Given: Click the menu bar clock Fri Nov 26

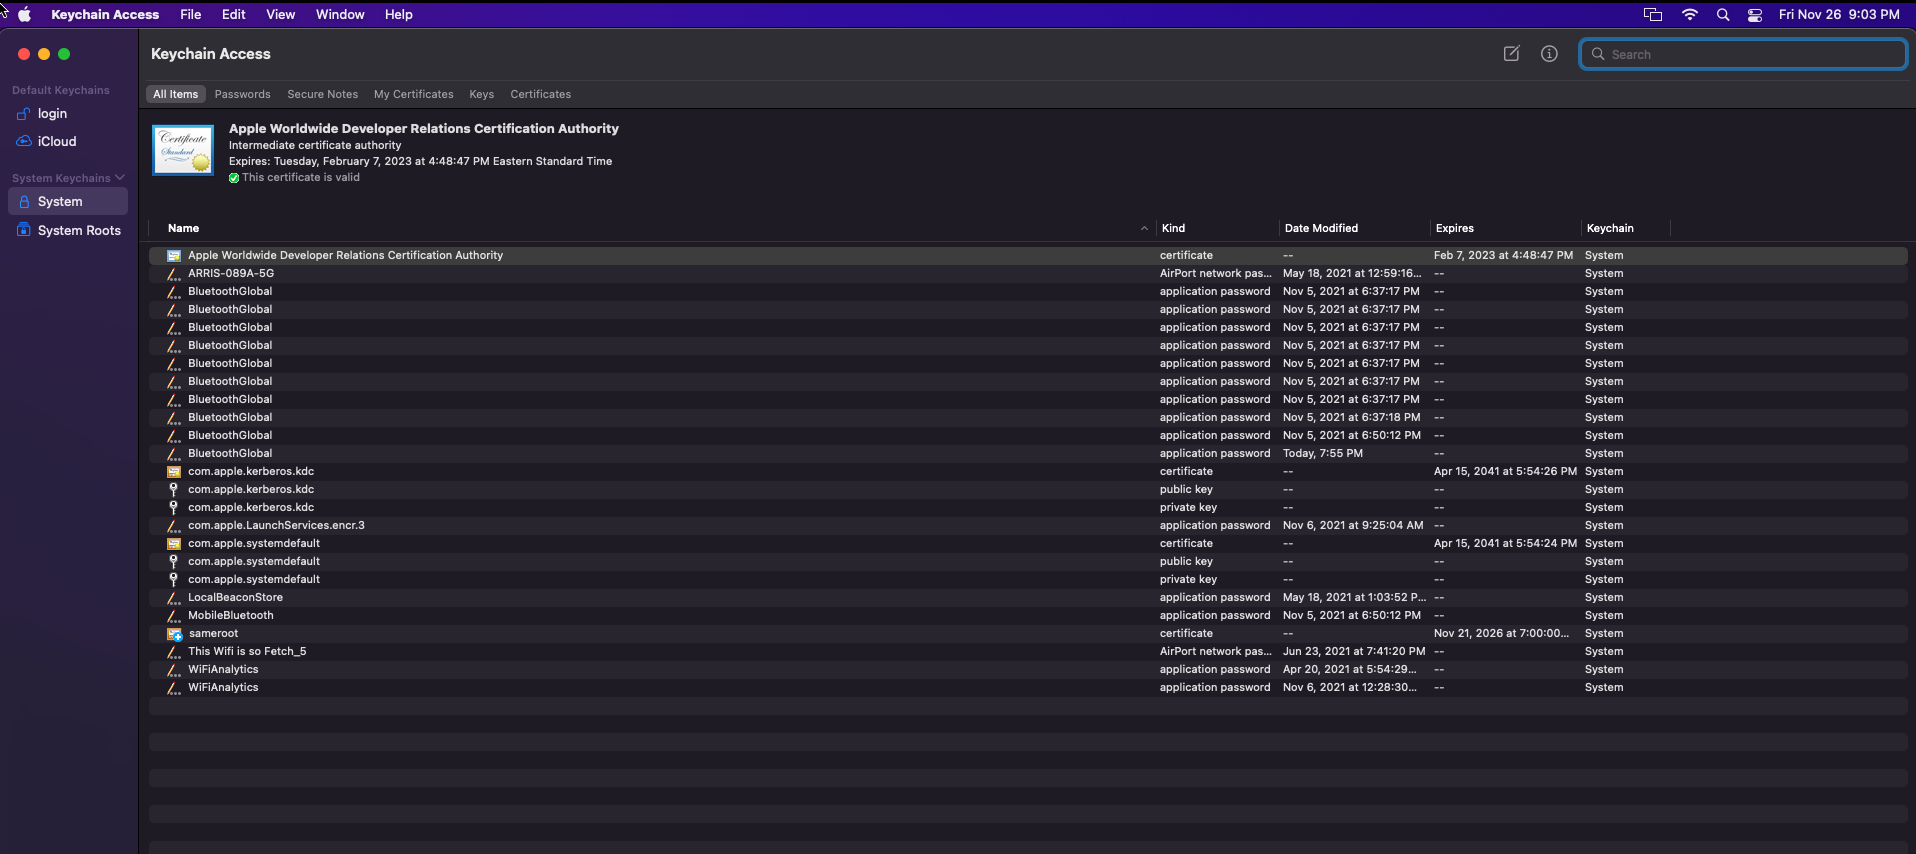Looking at the screenshot, I should (x=1839, y=15).
